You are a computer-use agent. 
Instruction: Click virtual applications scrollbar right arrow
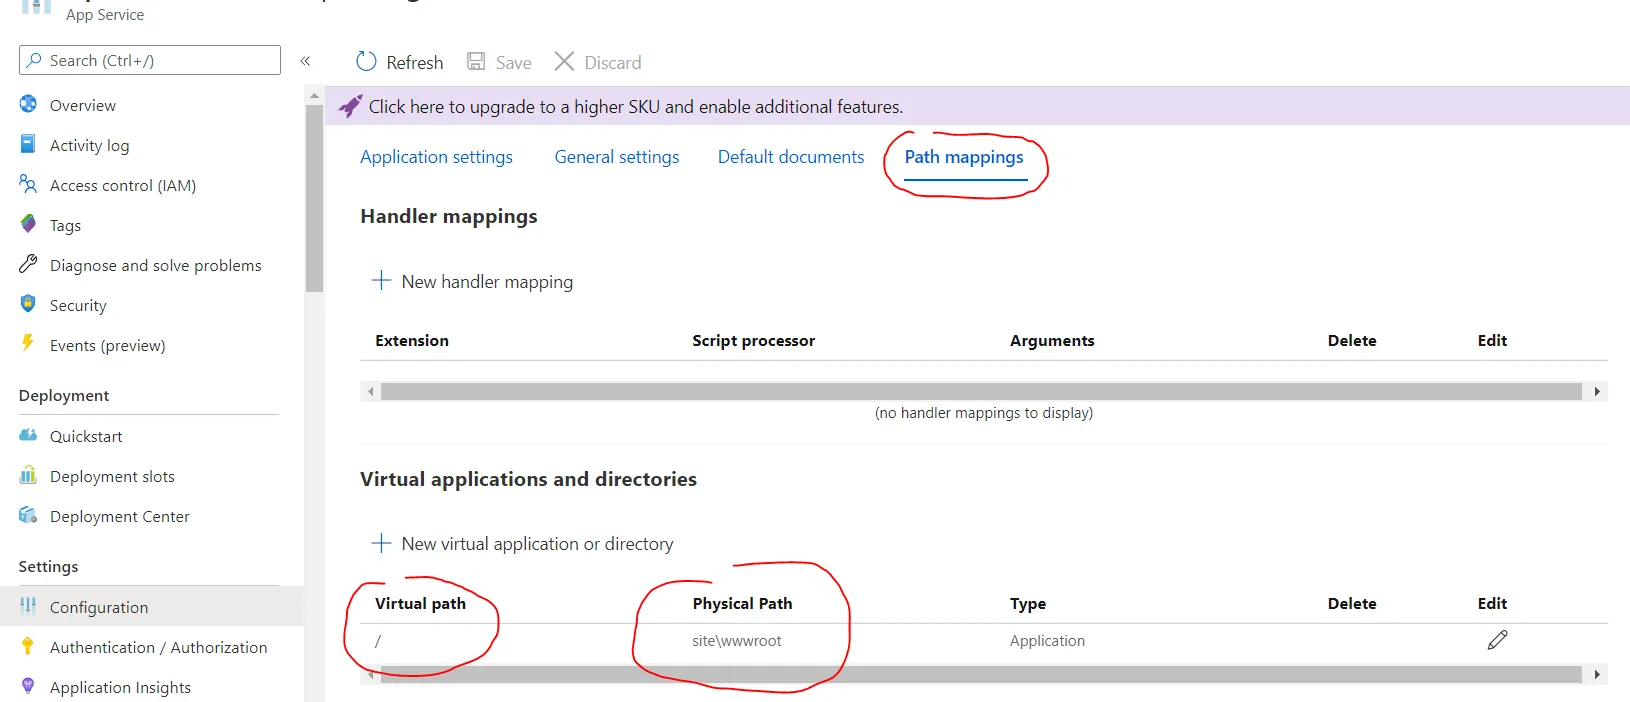[x=1597, y=674]
